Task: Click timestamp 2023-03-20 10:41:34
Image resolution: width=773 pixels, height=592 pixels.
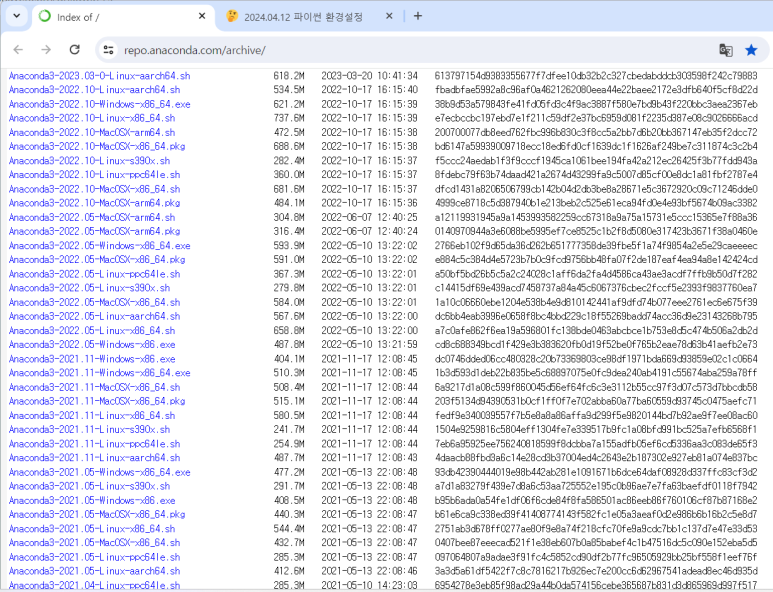Action: click(369, 76)
